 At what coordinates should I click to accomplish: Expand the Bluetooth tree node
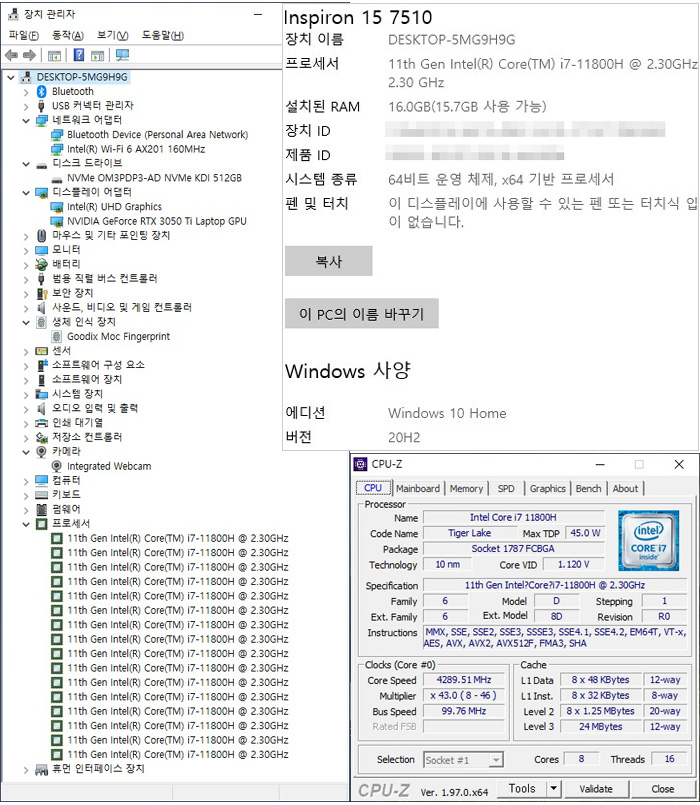26,92
